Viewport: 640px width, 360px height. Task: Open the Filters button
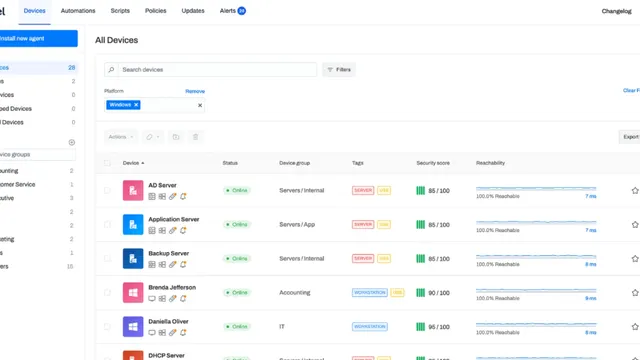[x=339, y=70]
